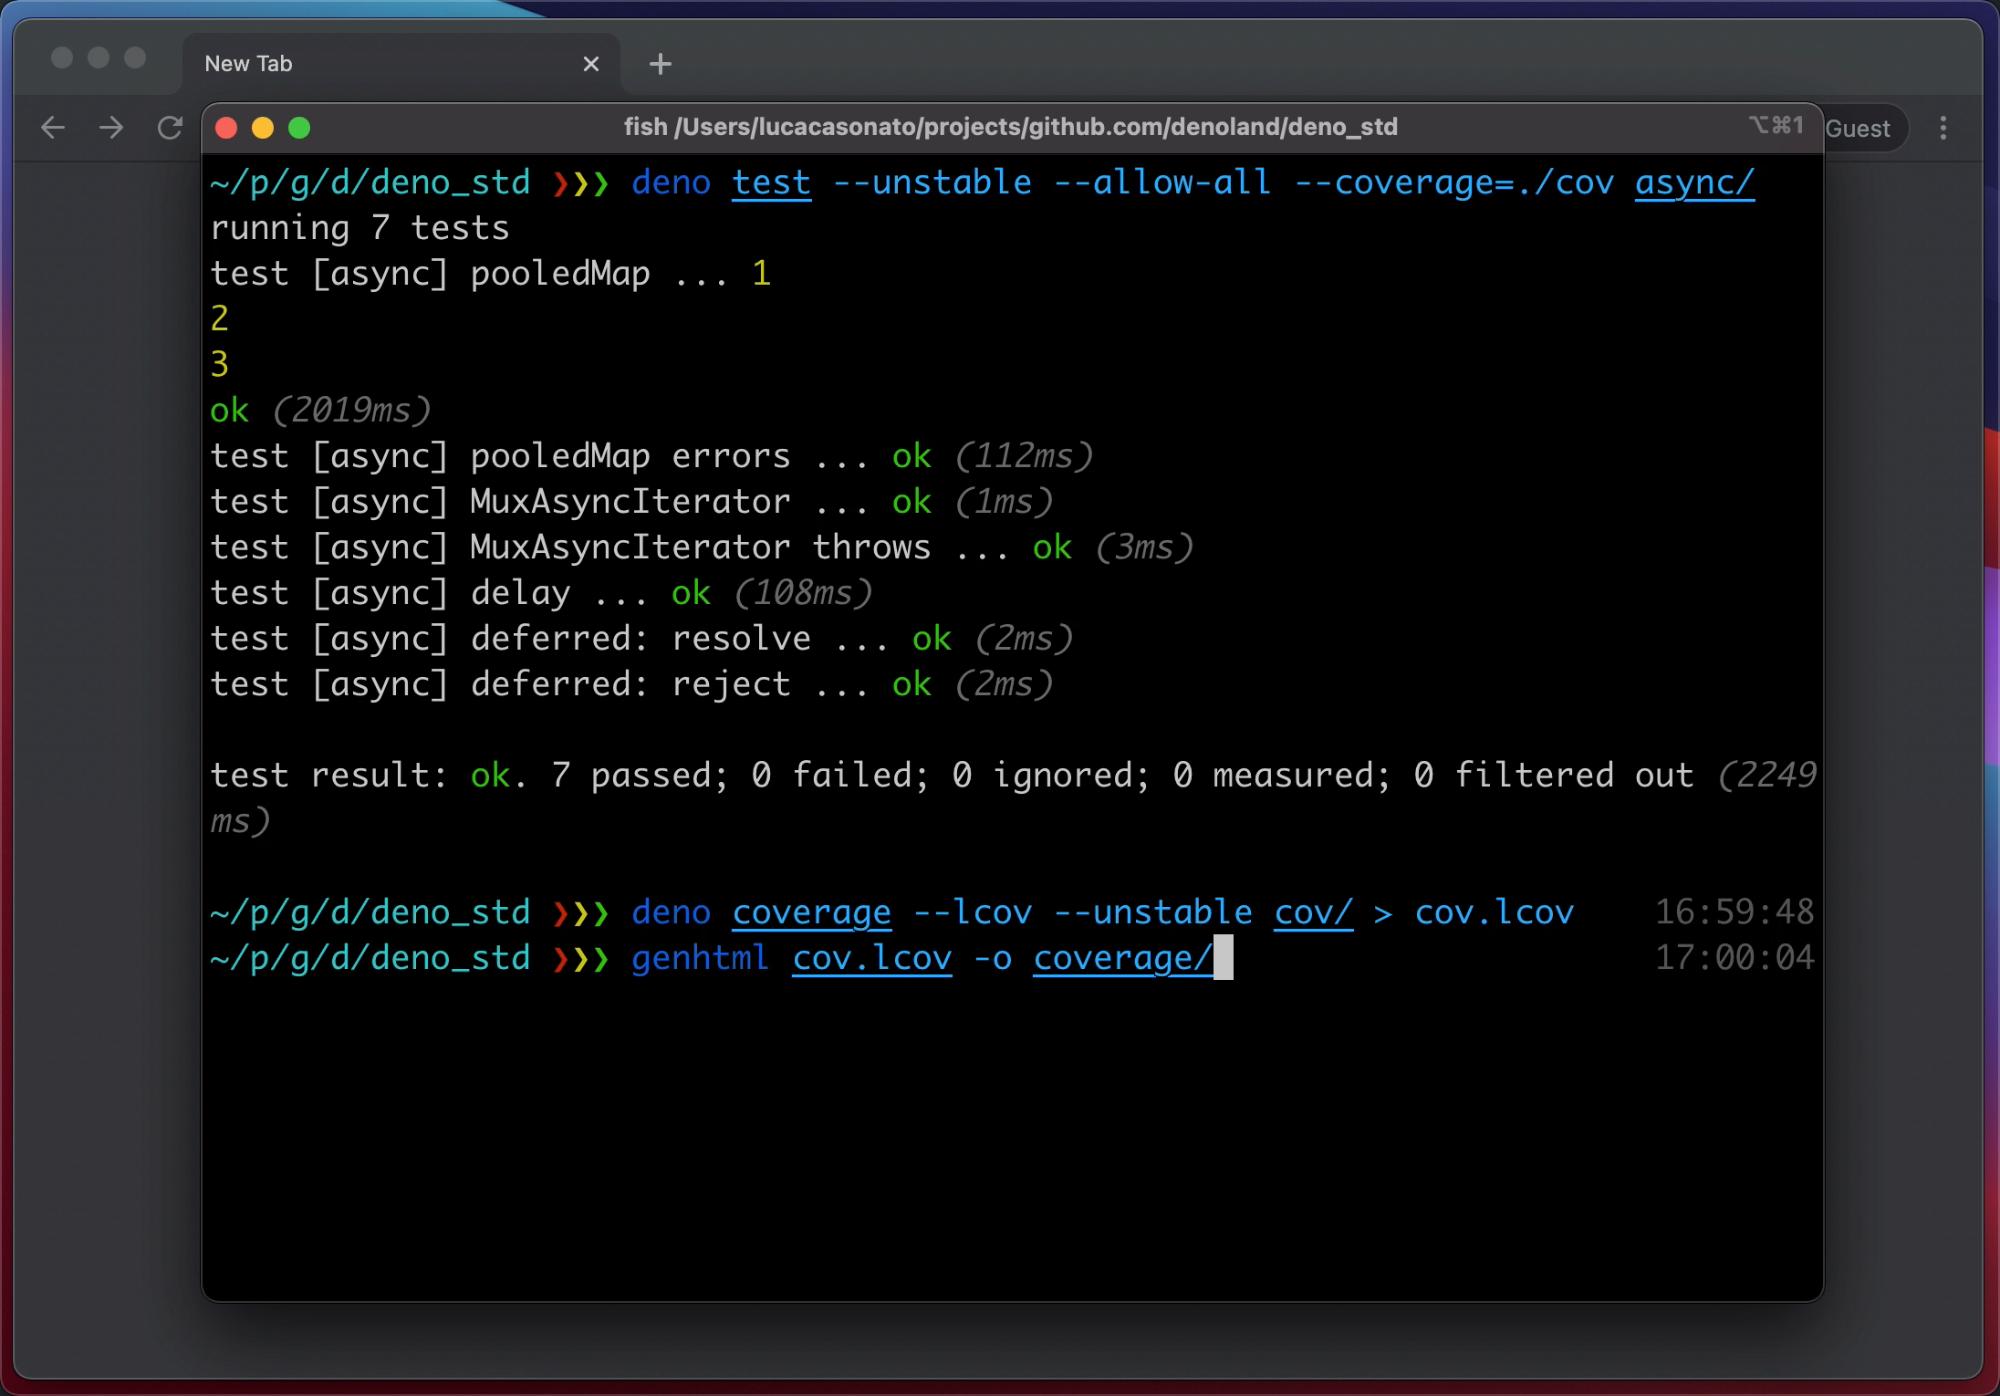The height and width of the screenshot is (1396, 2000).
Task: Click the '(2019ms)' timing text
Action: point(351,410)
